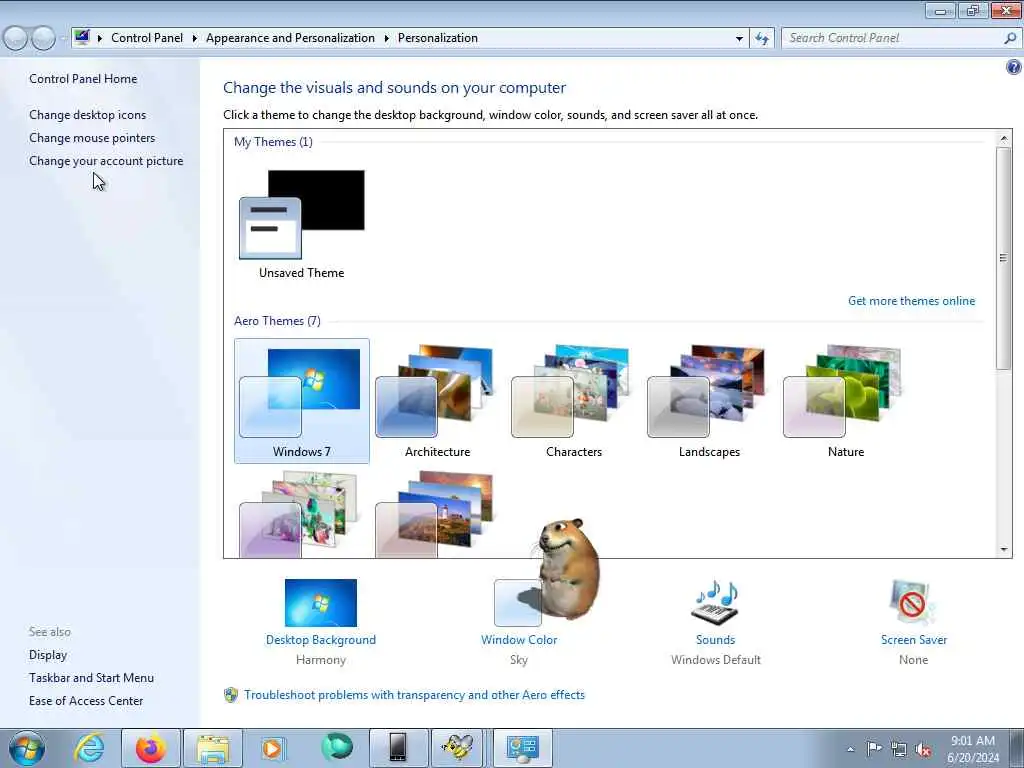Viewport: 1024px width, 768px height.
Task: Open Change desktop icons link
Action: coord(88,115)
